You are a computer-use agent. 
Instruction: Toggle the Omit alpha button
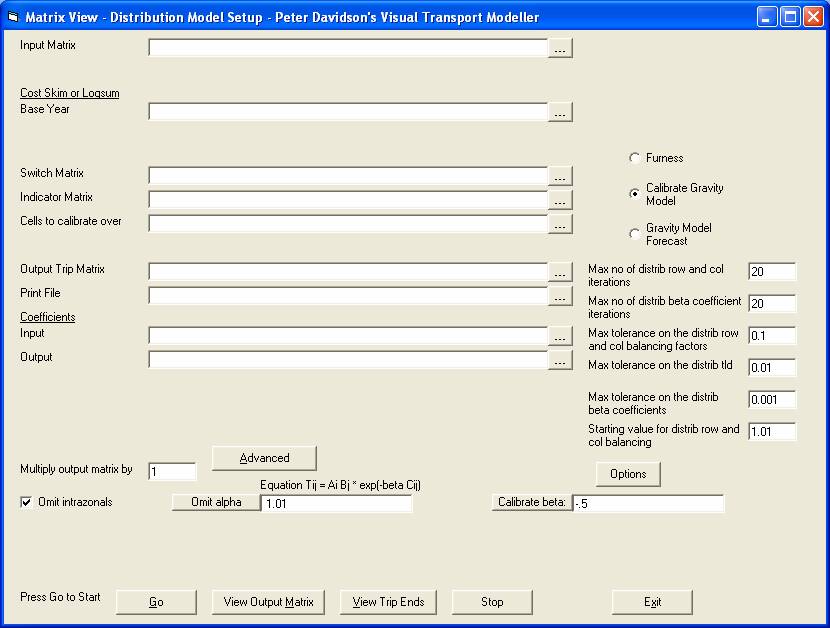(x=216, y=502)
